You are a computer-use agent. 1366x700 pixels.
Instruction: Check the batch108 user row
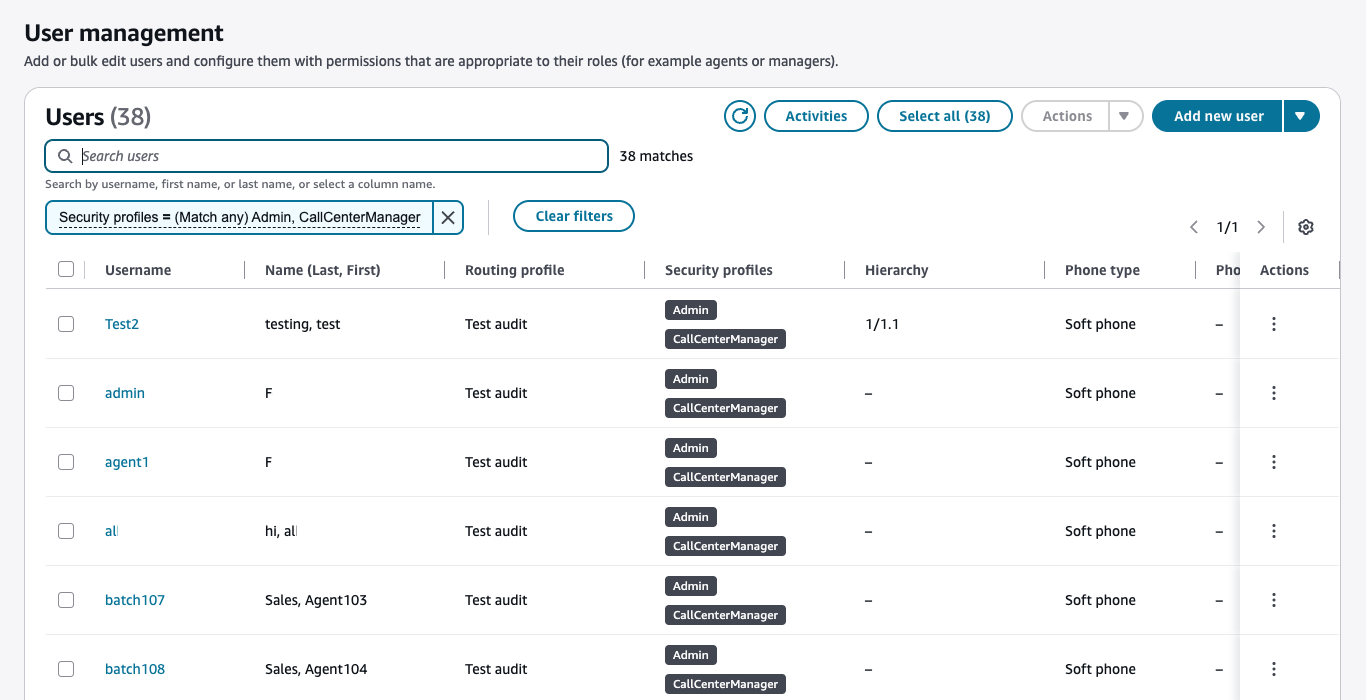coord(66,669)
